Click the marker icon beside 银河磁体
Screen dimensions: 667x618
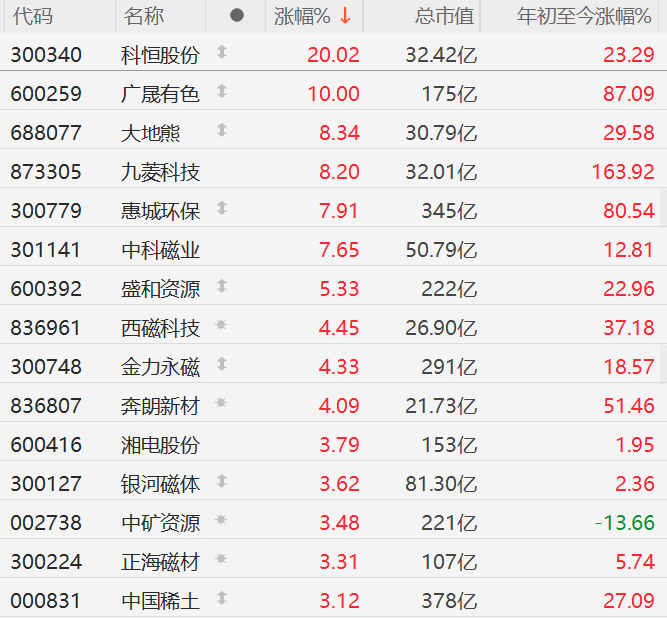pos(222,481)
